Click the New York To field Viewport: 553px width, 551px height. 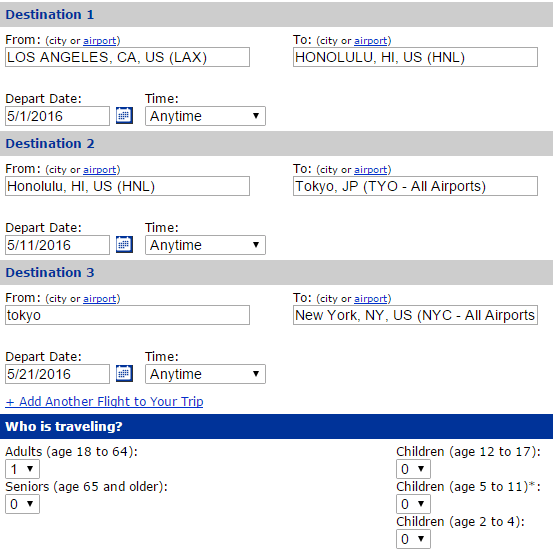pos(415,315)
